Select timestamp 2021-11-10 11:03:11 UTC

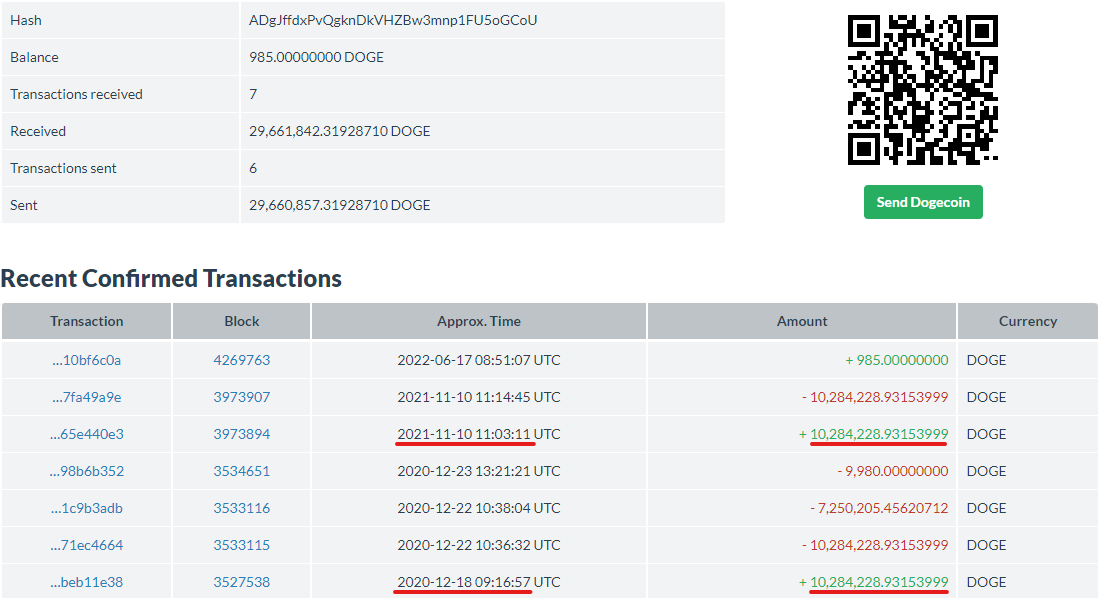(479, 434)
